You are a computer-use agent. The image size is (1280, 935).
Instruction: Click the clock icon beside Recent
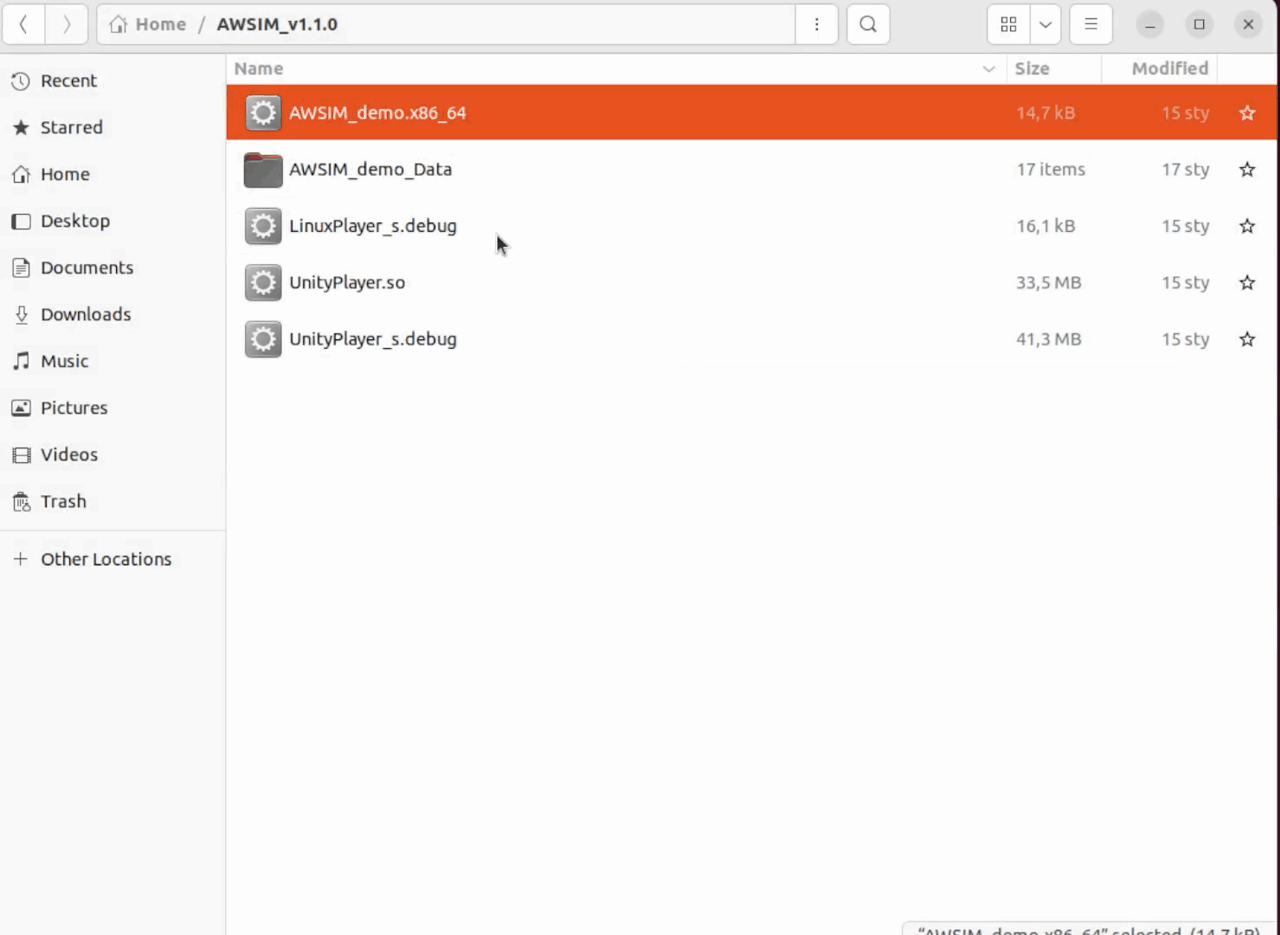tap(20, 81)
